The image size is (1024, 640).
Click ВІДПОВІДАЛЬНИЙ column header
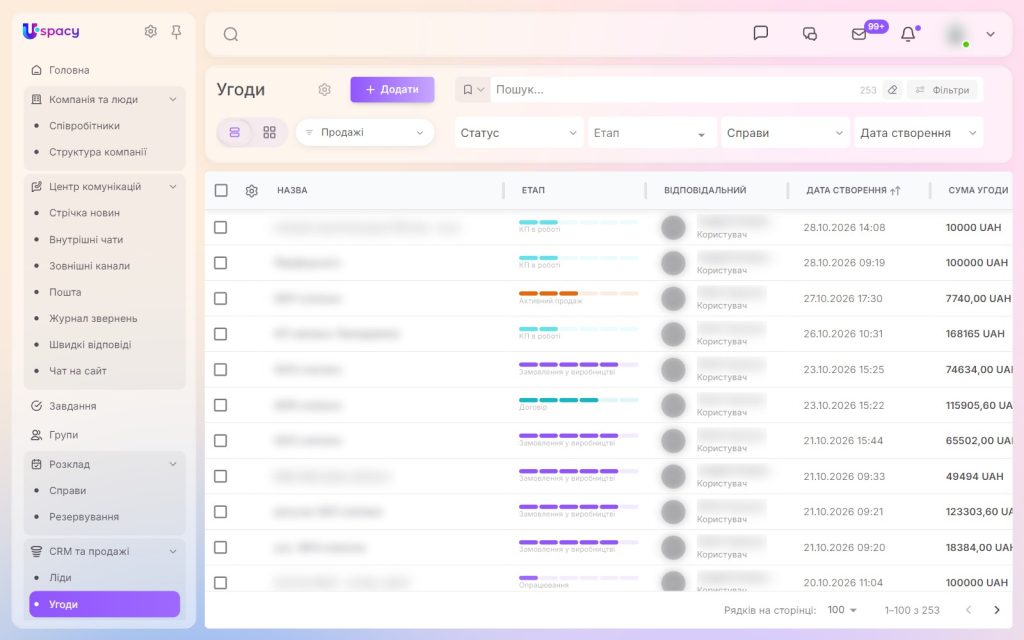[x=705, y=191]
